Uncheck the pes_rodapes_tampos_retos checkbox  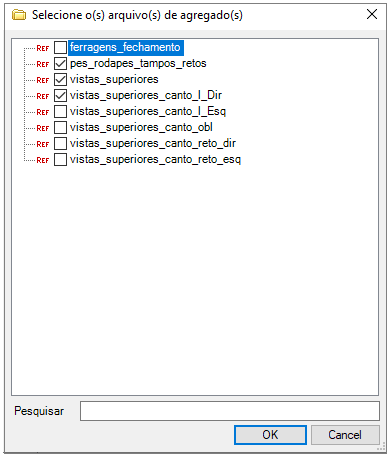point(60,64)
